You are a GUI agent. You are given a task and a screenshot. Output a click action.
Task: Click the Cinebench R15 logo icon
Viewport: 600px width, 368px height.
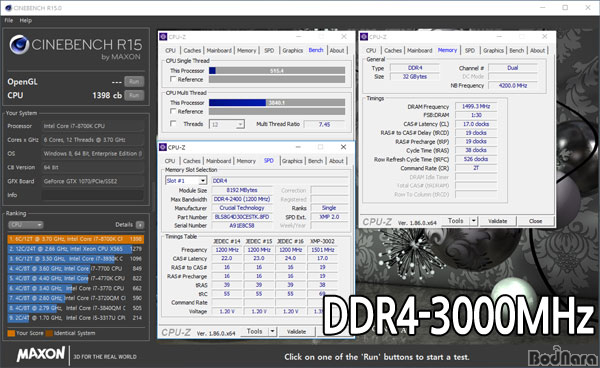point(19,45)
